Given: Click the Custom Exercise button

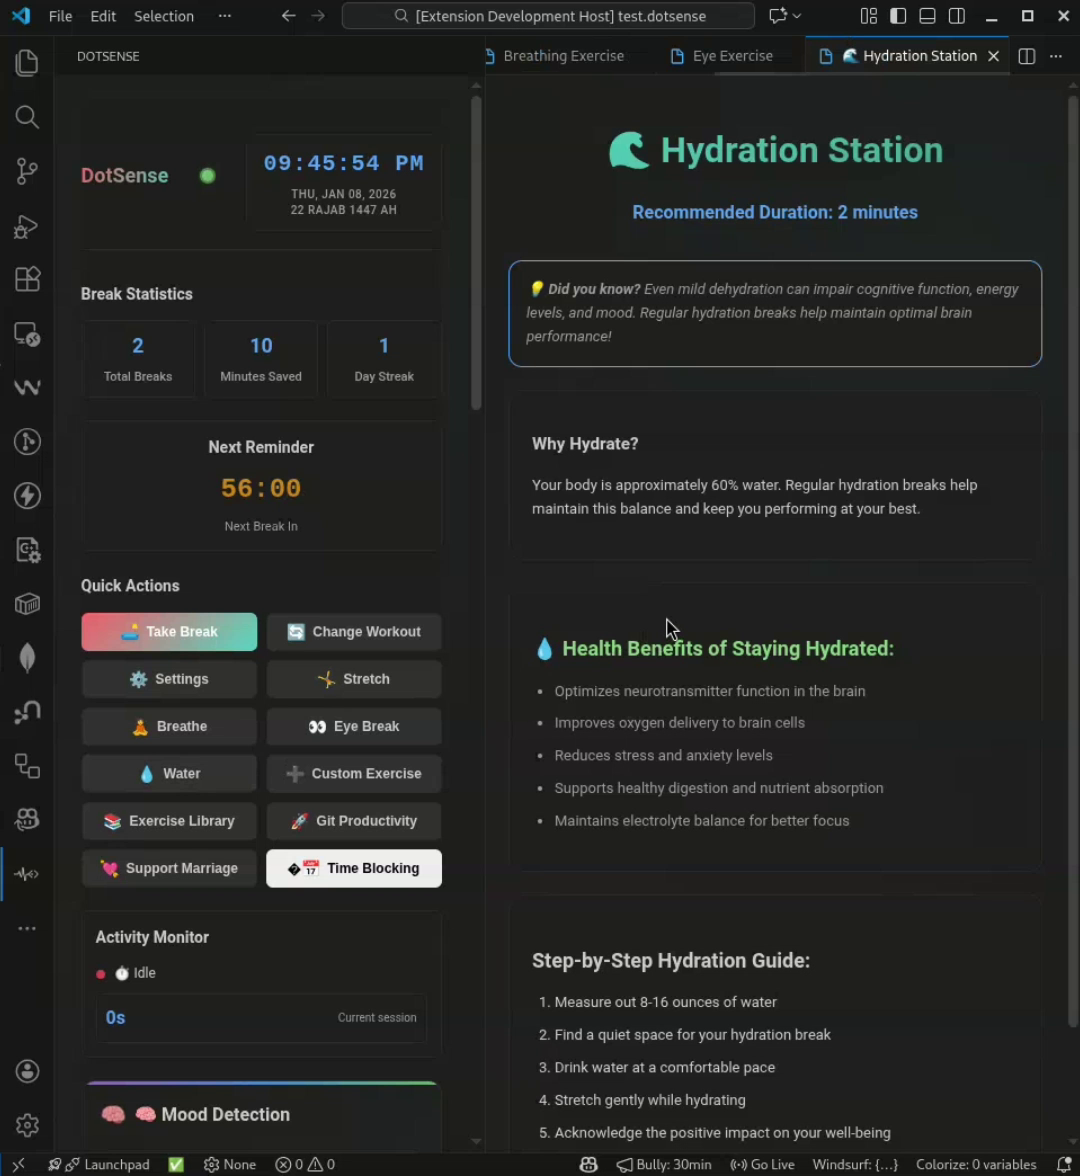Looking at the screenshot, I should click(354, 773).
